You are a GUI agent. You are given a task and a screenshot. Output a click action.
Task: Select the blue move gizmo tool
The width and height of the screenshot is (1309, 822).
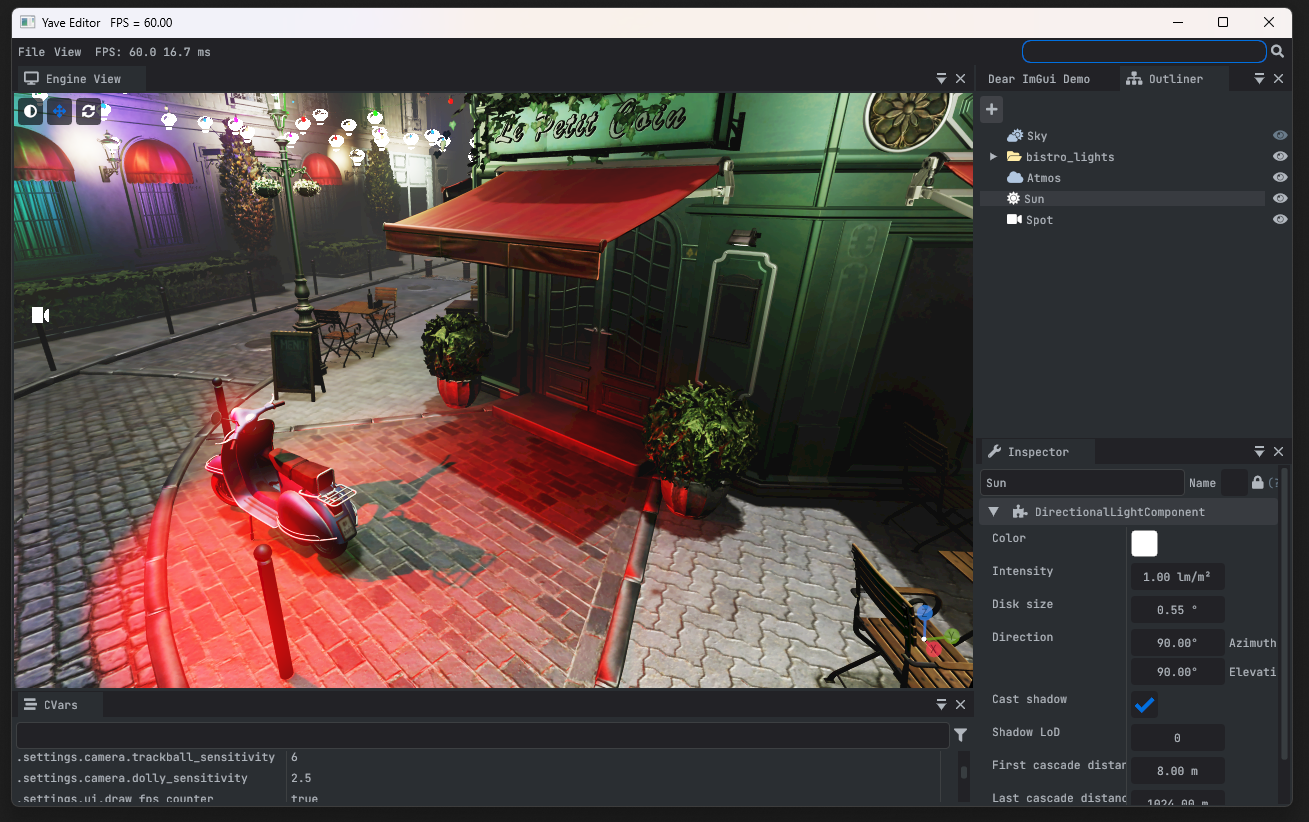(60, 111)
